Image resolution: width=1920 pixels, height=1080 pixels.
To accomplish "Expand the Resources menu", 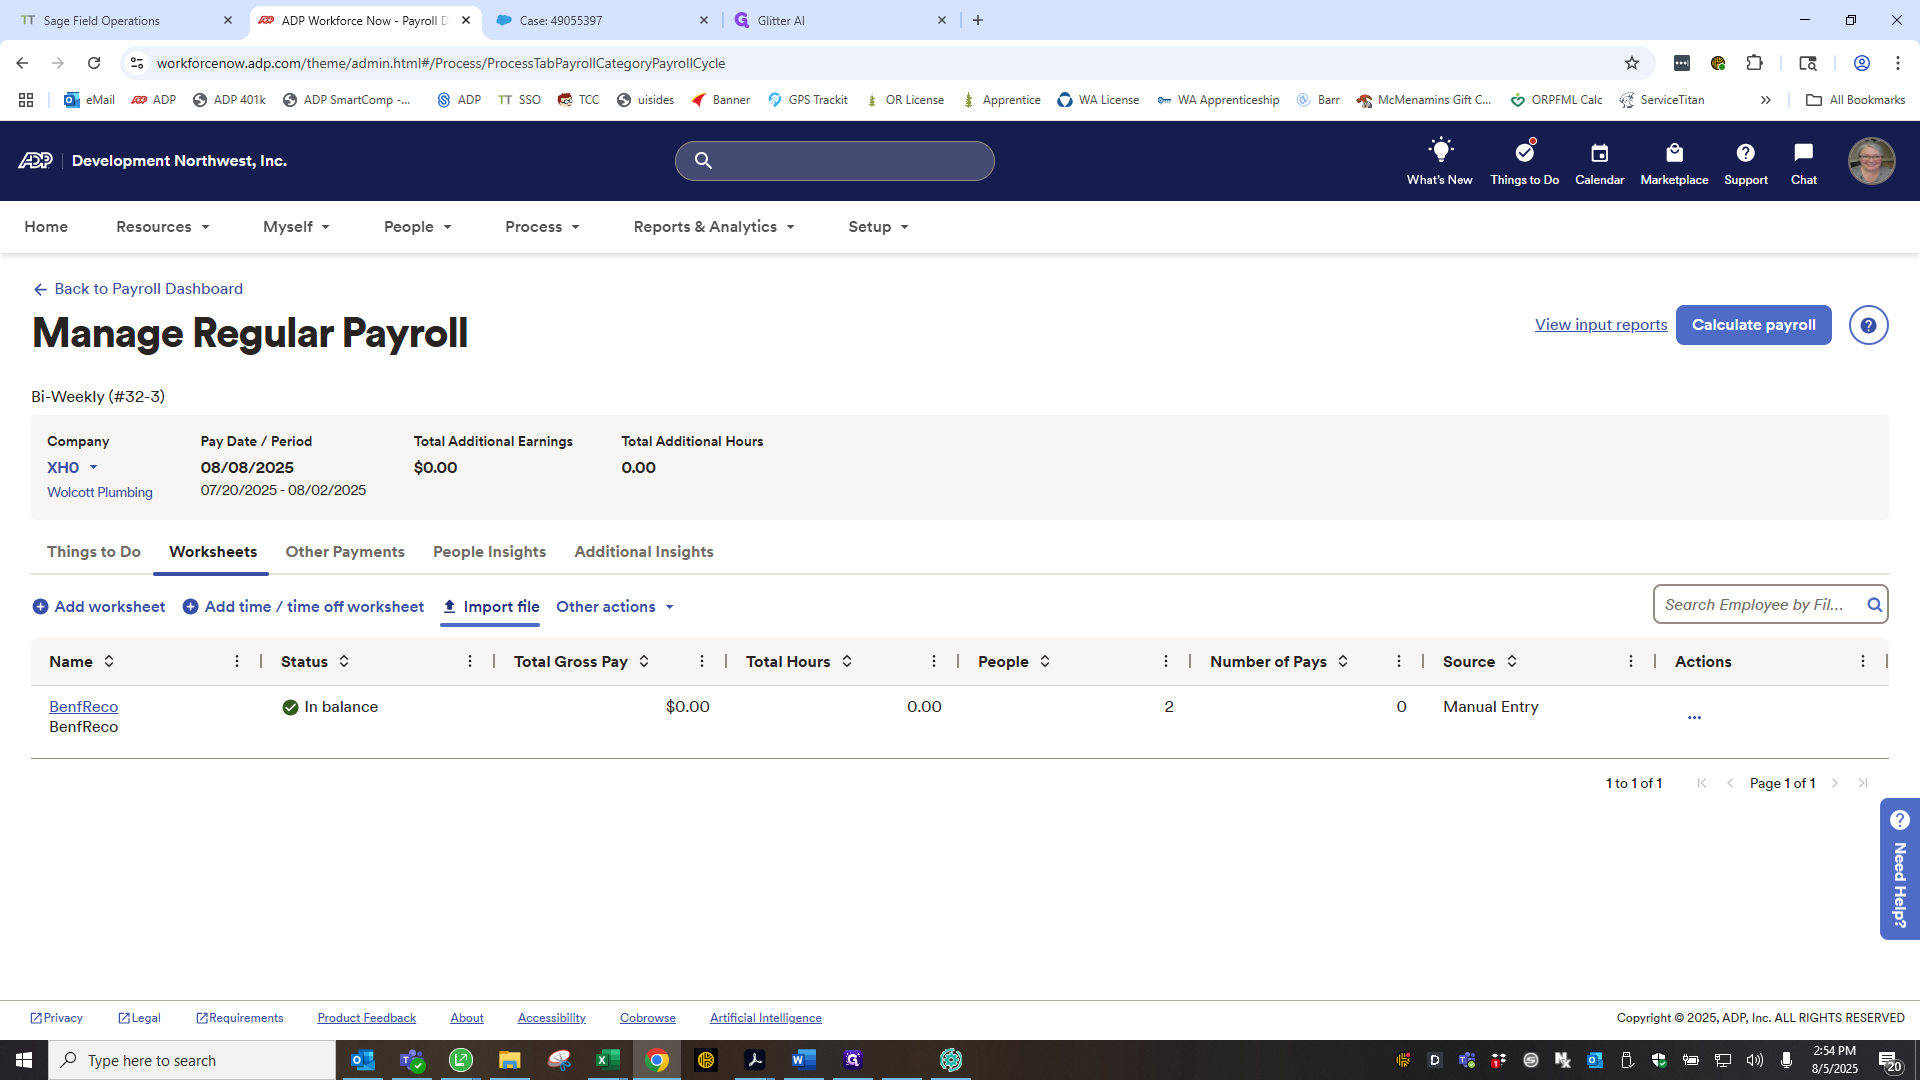I will point(163,227).
